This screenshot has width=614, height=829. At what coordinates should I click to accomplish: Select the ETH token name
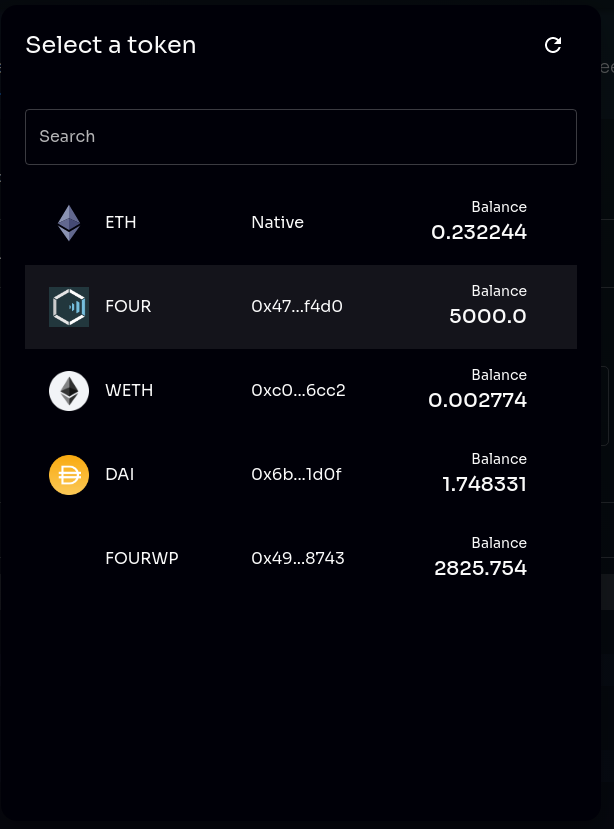pos(121,223)
